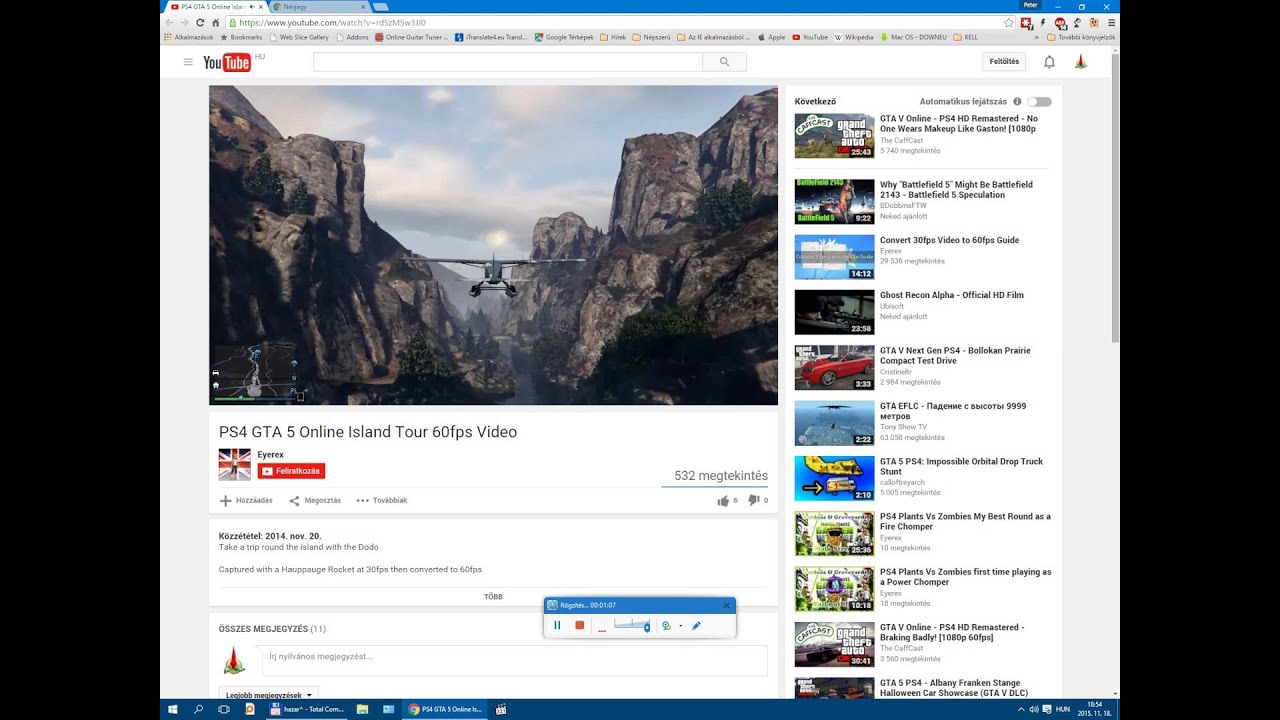Click the Chrome reload button

(x=198, y=22)
